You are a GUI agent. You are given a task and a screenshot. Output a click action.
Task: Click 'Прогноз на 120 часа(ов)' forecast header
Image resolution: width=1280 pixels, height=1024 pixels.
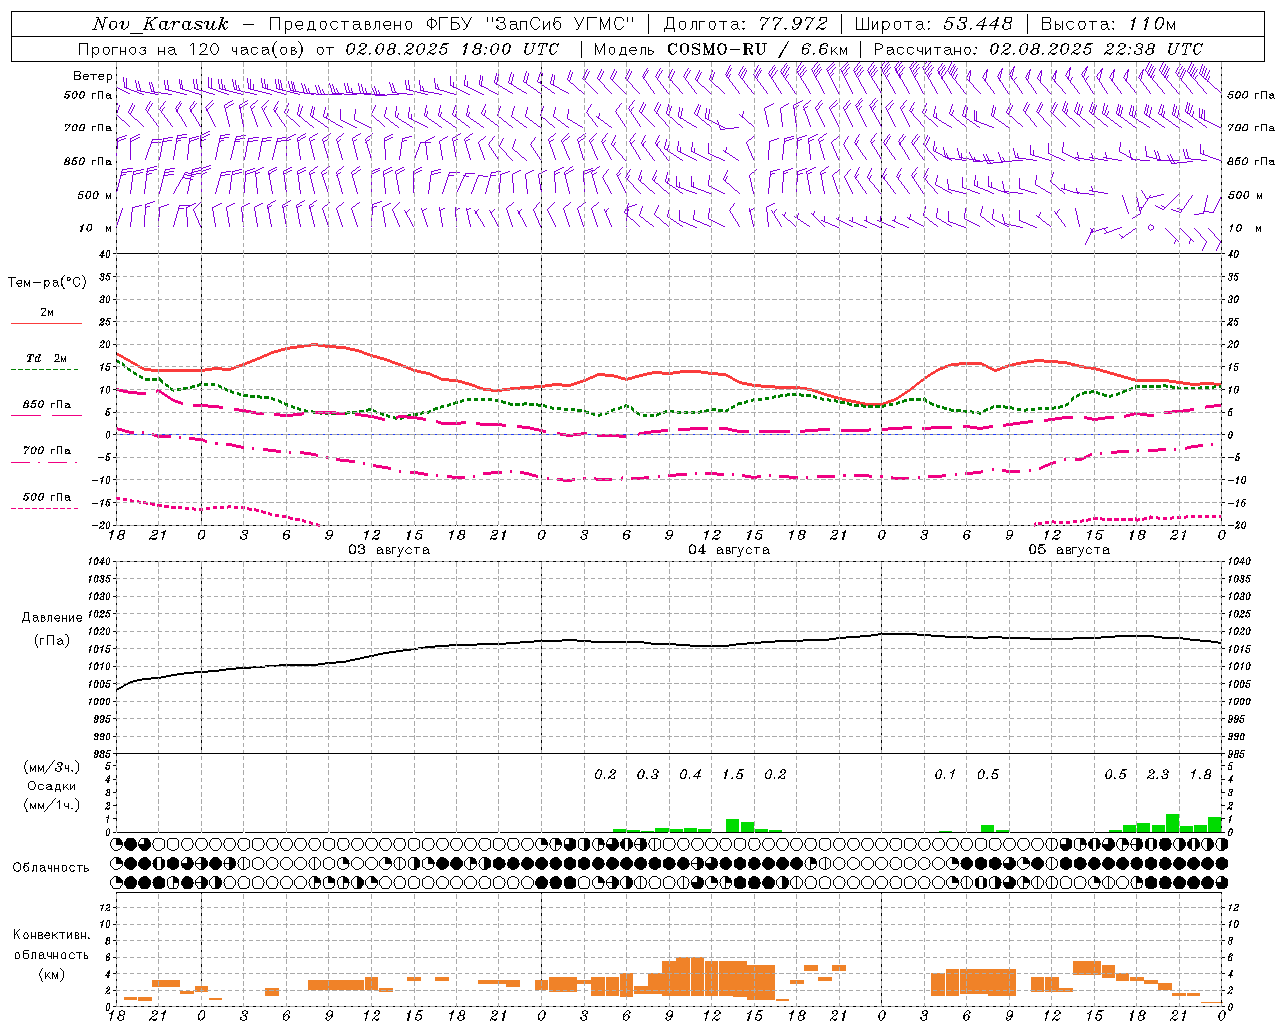pos(192,49)
